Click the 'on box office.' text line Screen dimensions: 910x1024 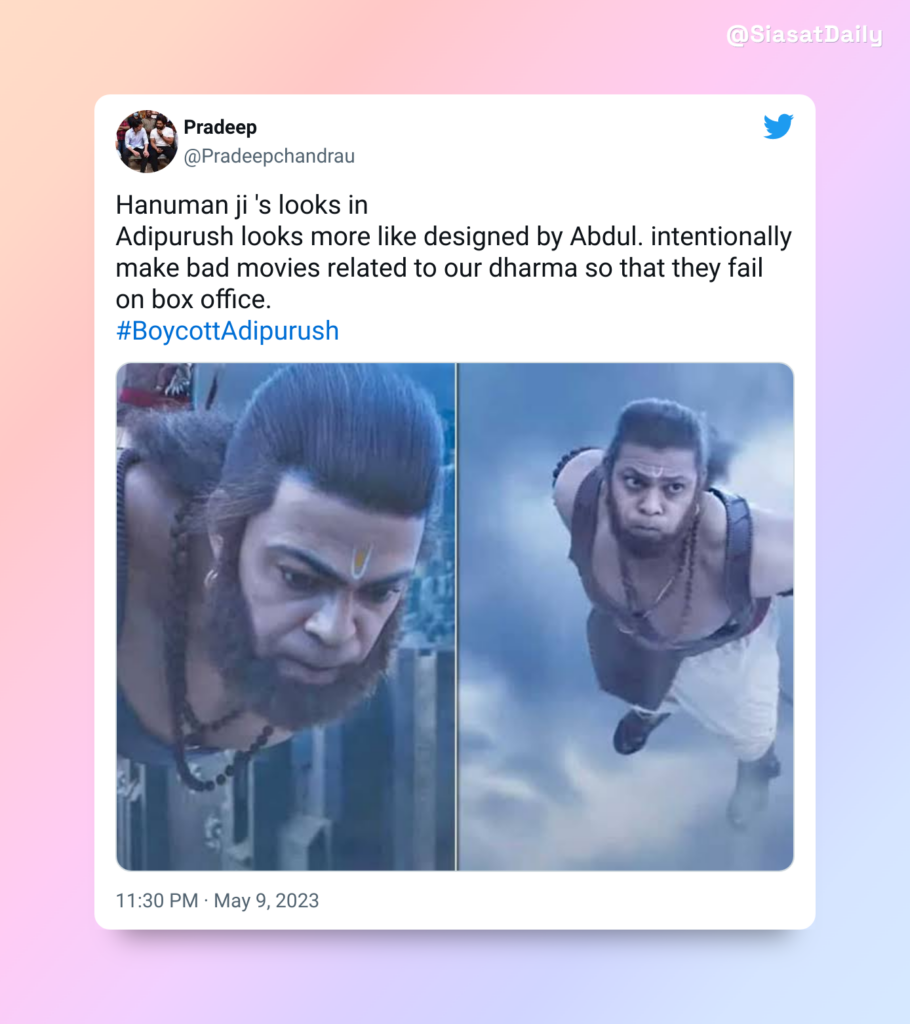point(193,299)
